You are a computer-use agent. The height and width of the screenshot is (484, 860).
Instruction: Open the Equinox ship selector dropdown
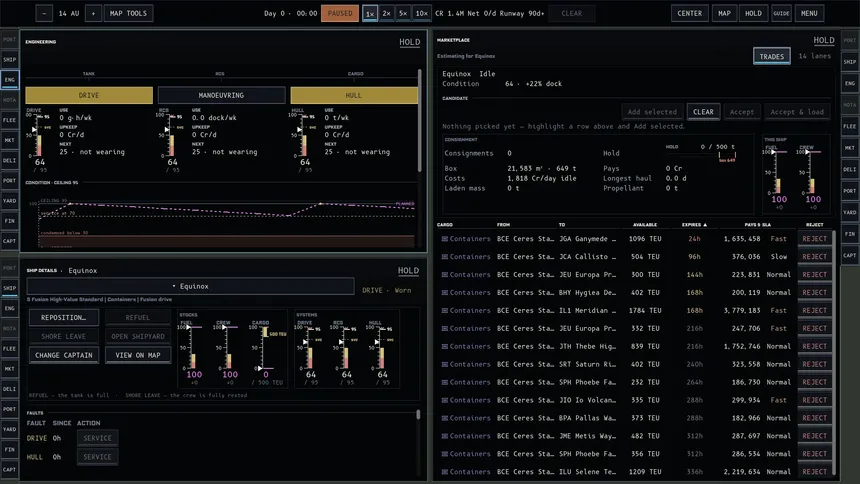pos(190,286)
